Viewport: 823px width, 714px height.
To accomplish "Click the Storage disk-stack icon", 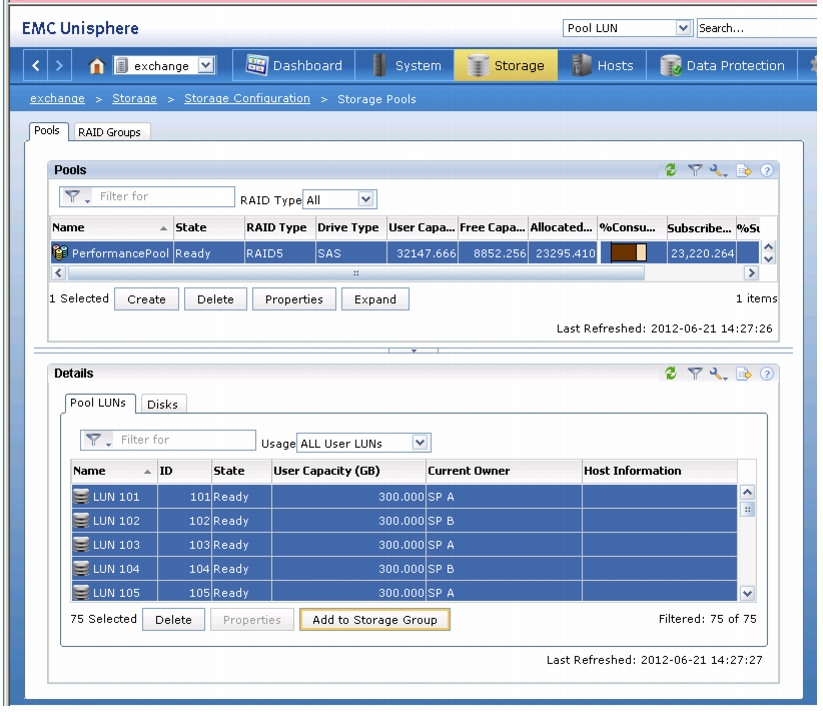I will [x=478, y=66].
